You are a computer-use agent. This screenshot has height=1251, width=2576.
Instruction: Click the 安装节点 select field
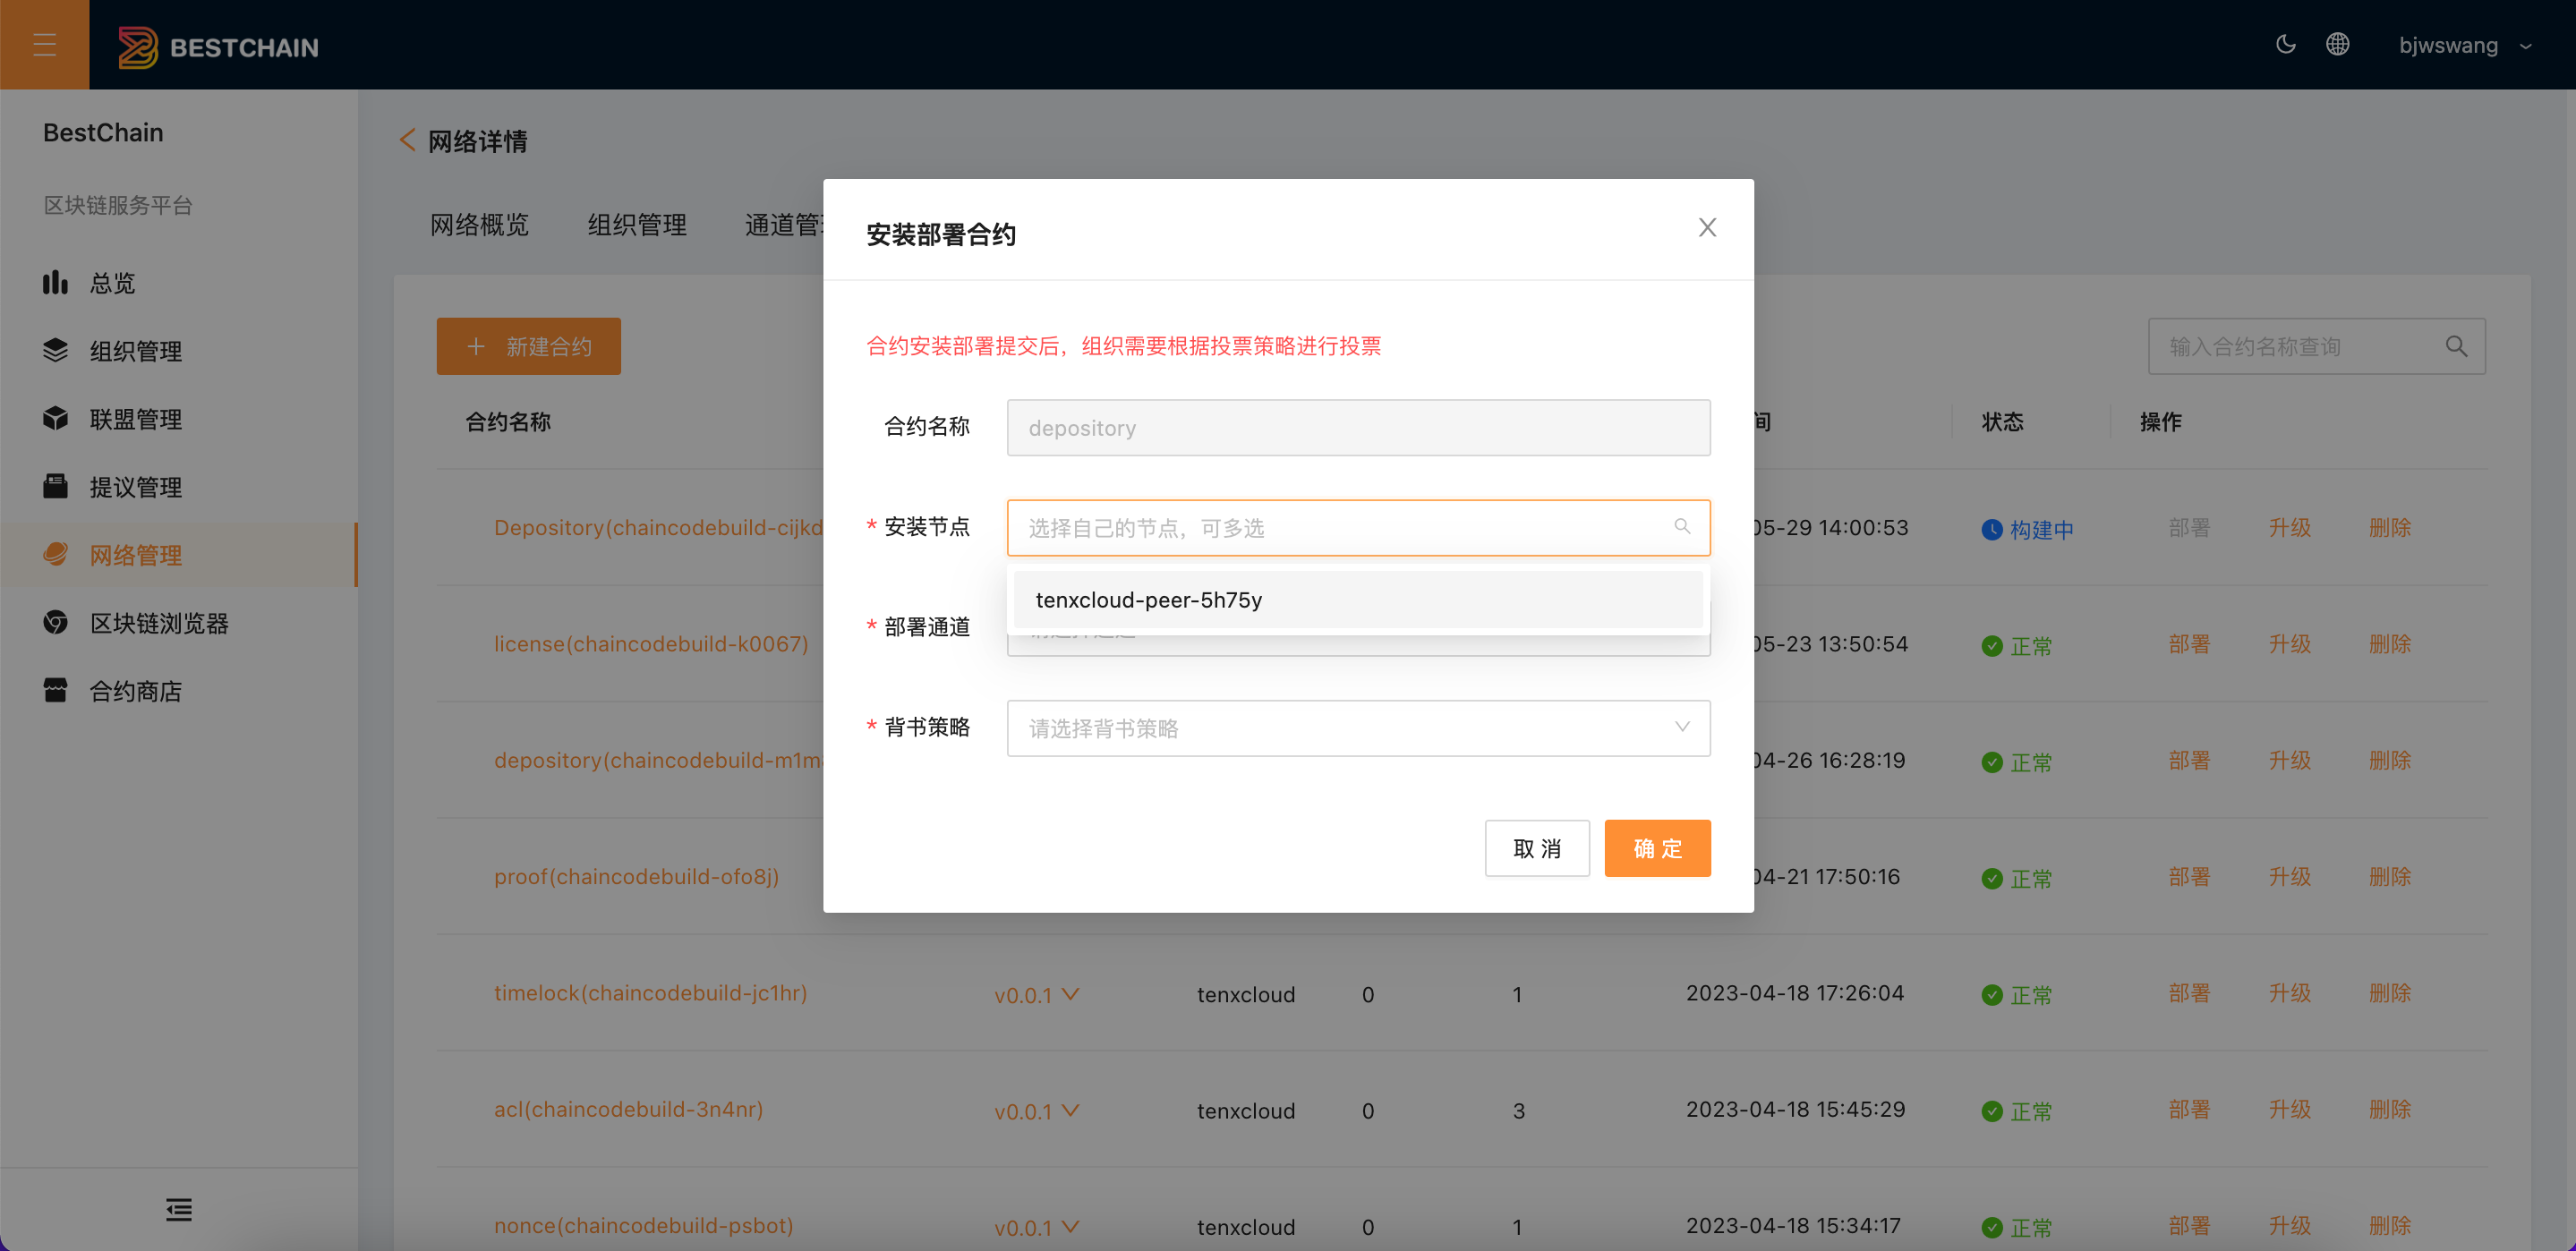click(x=1358, y=528)
